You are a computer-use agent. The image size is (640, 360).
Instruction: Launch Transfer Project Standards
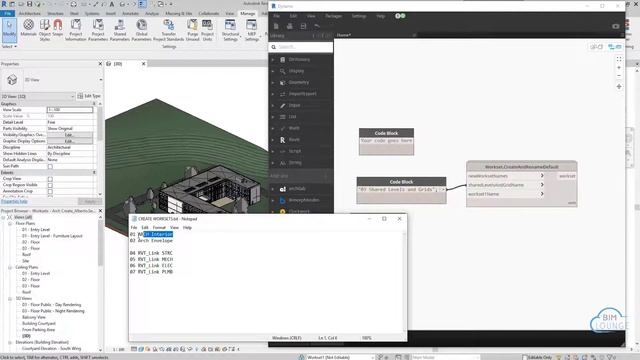click(x=169, y=29)
